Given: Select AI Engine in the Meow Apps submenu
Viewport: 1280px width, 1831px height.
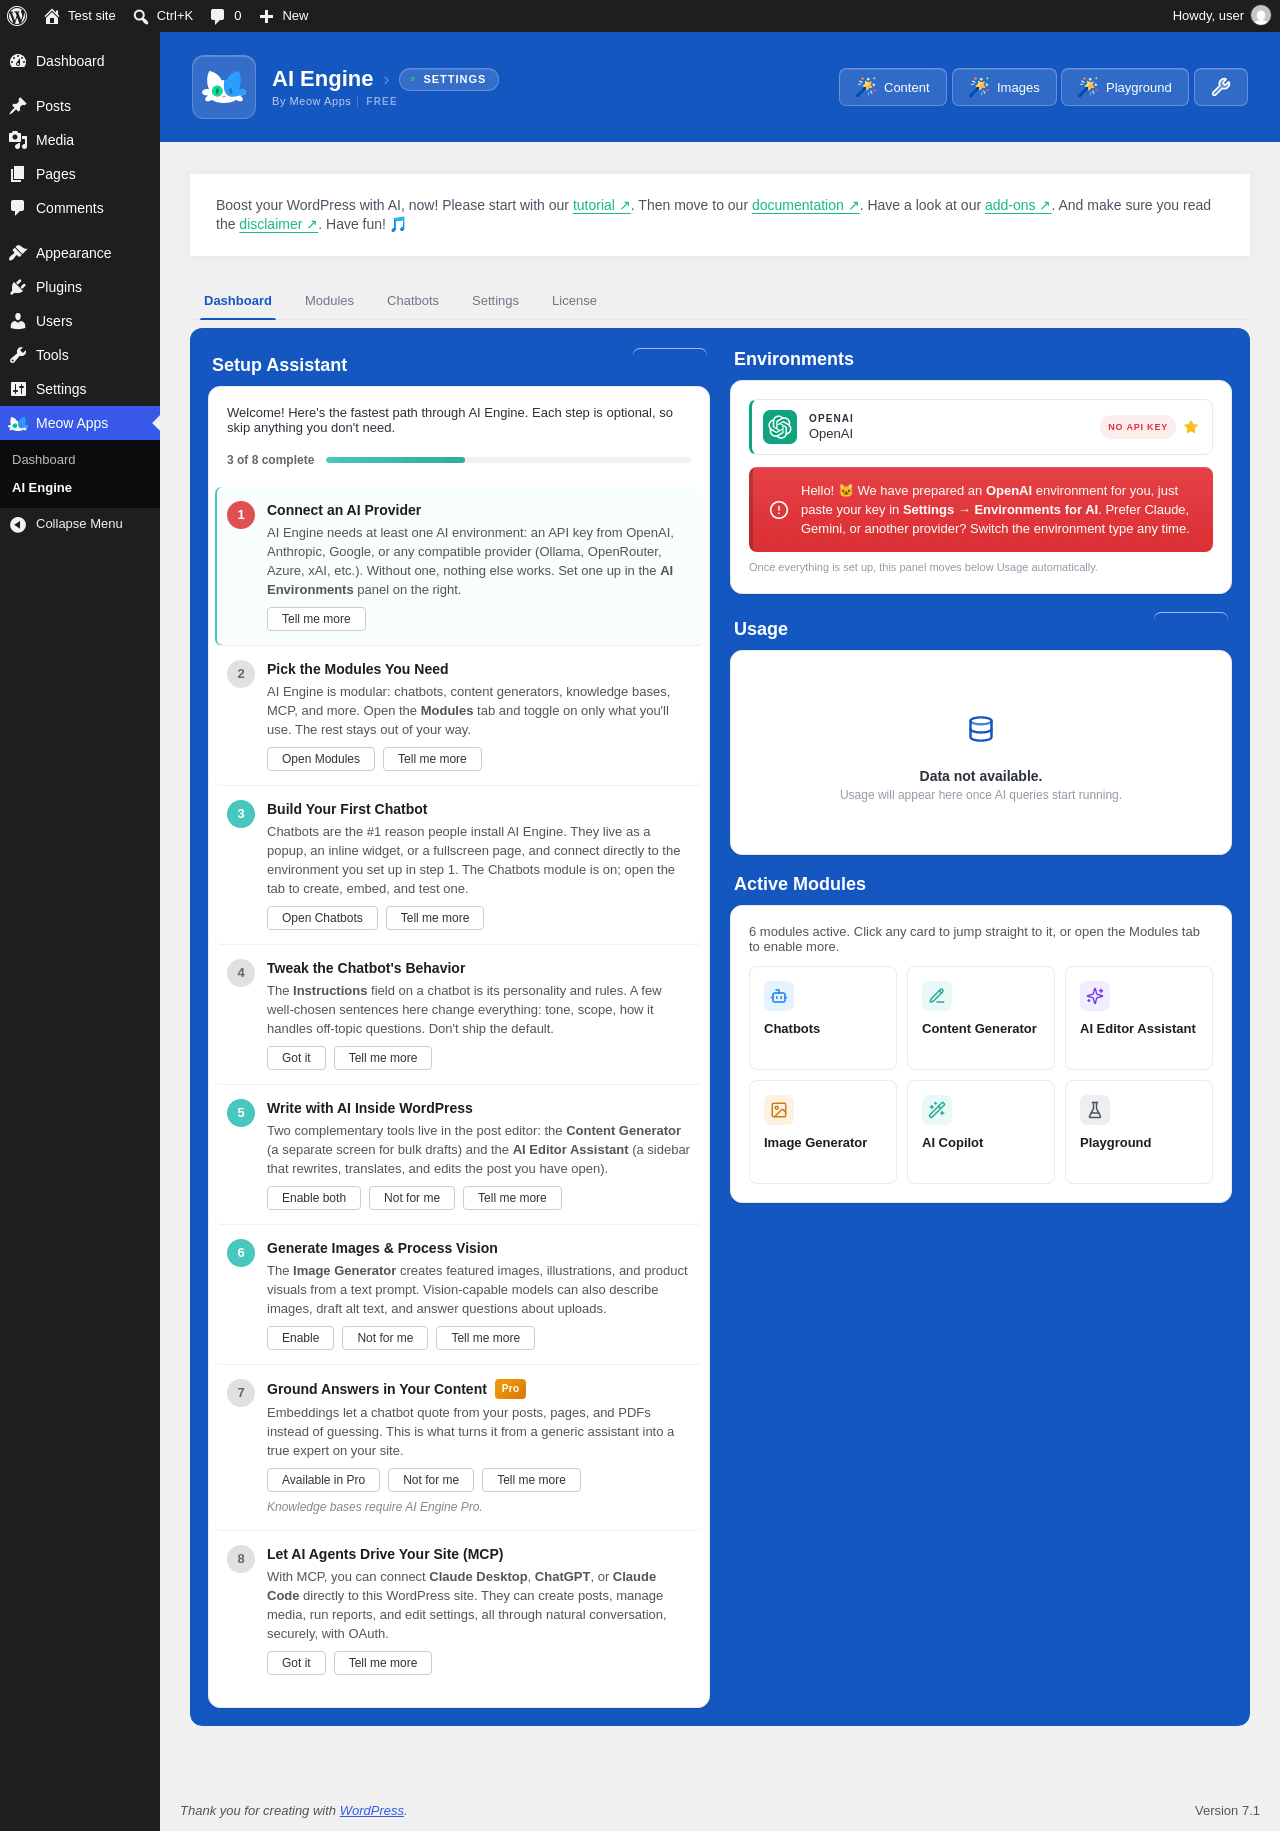Looking at the screenshot, I should [42, 488].
